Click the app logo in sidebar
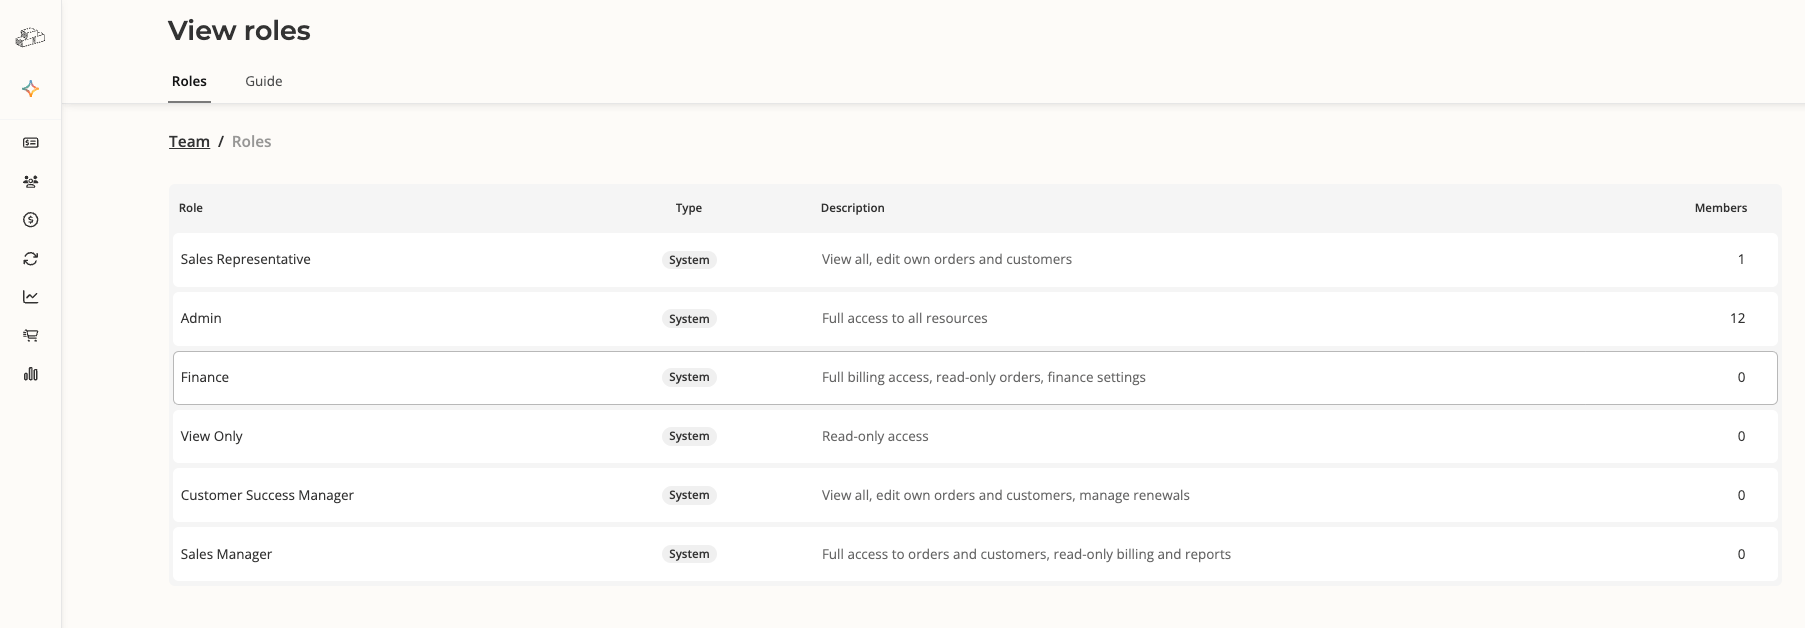The width and height of the screenshot is (1805, 628). coord(30,37)
